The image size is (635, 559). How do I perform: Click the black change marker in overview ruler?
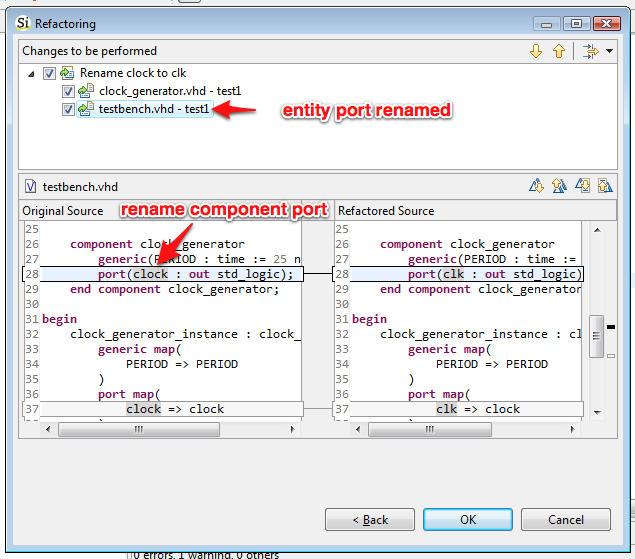click(611, 327)
